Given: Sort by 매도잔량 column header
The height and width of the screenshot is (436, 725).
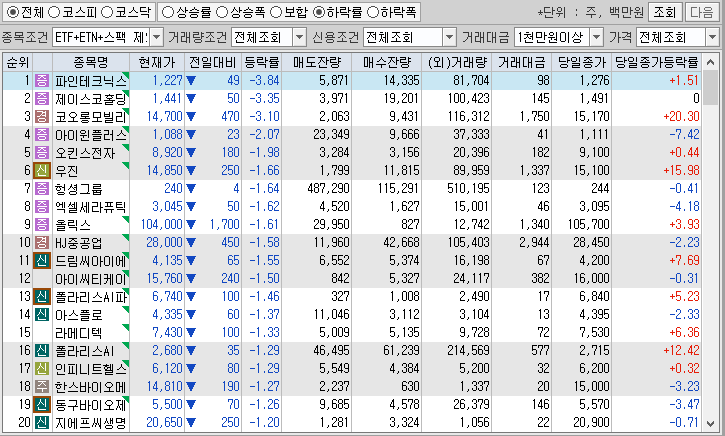Looking at the screenshot, I should coord(317,62).
